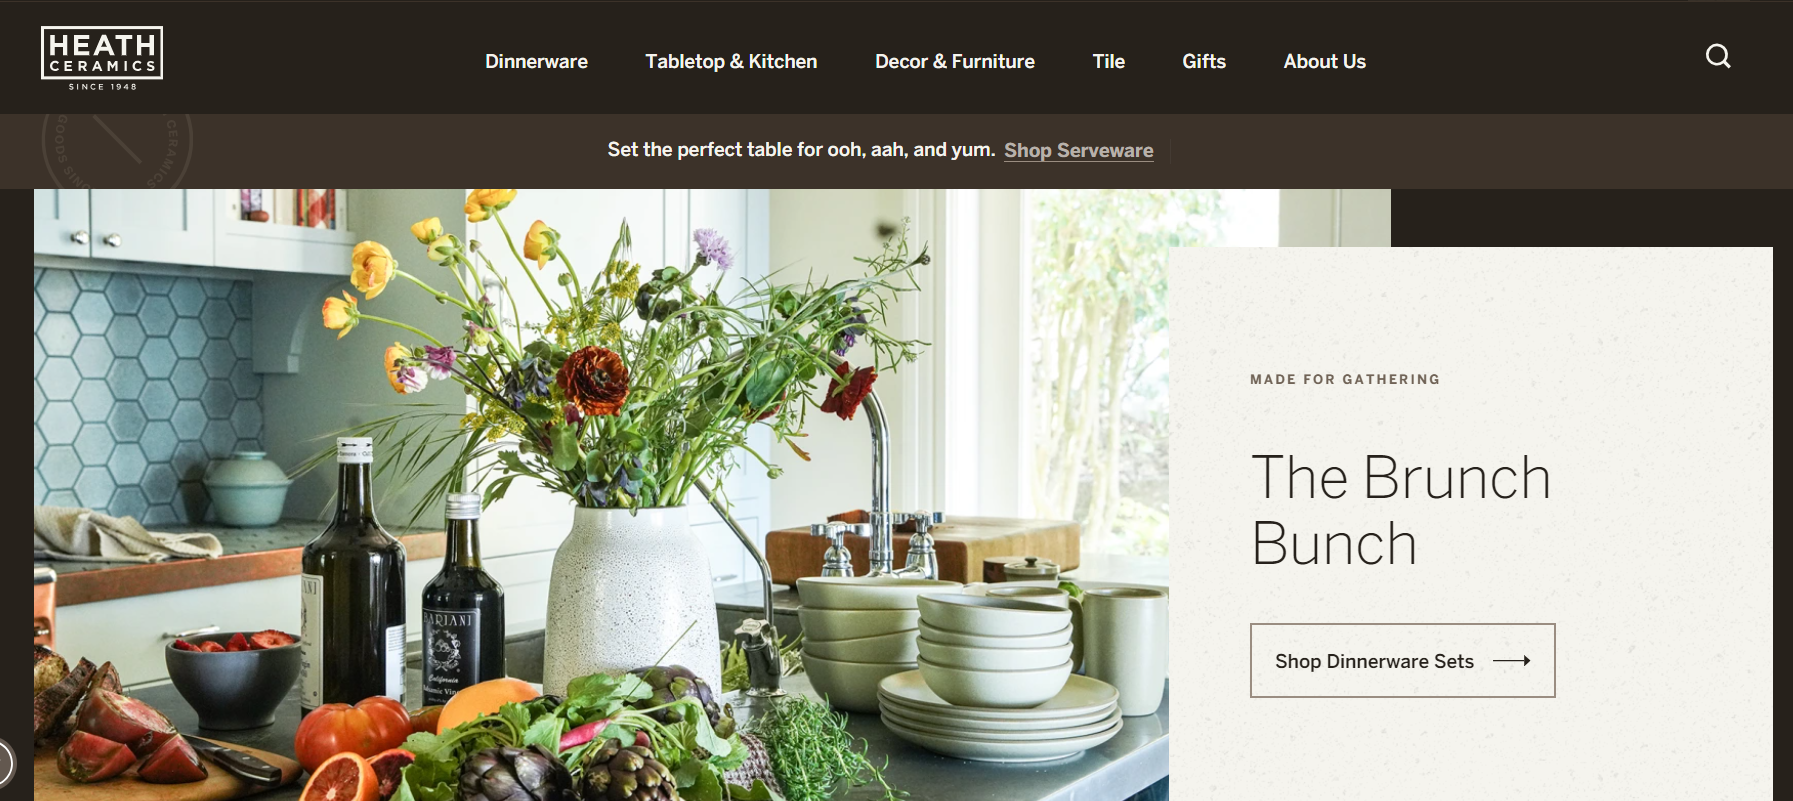This screenshot has height=801, width=1793.
Task: Click the Heath Ceramics logo
Action: 102,58
